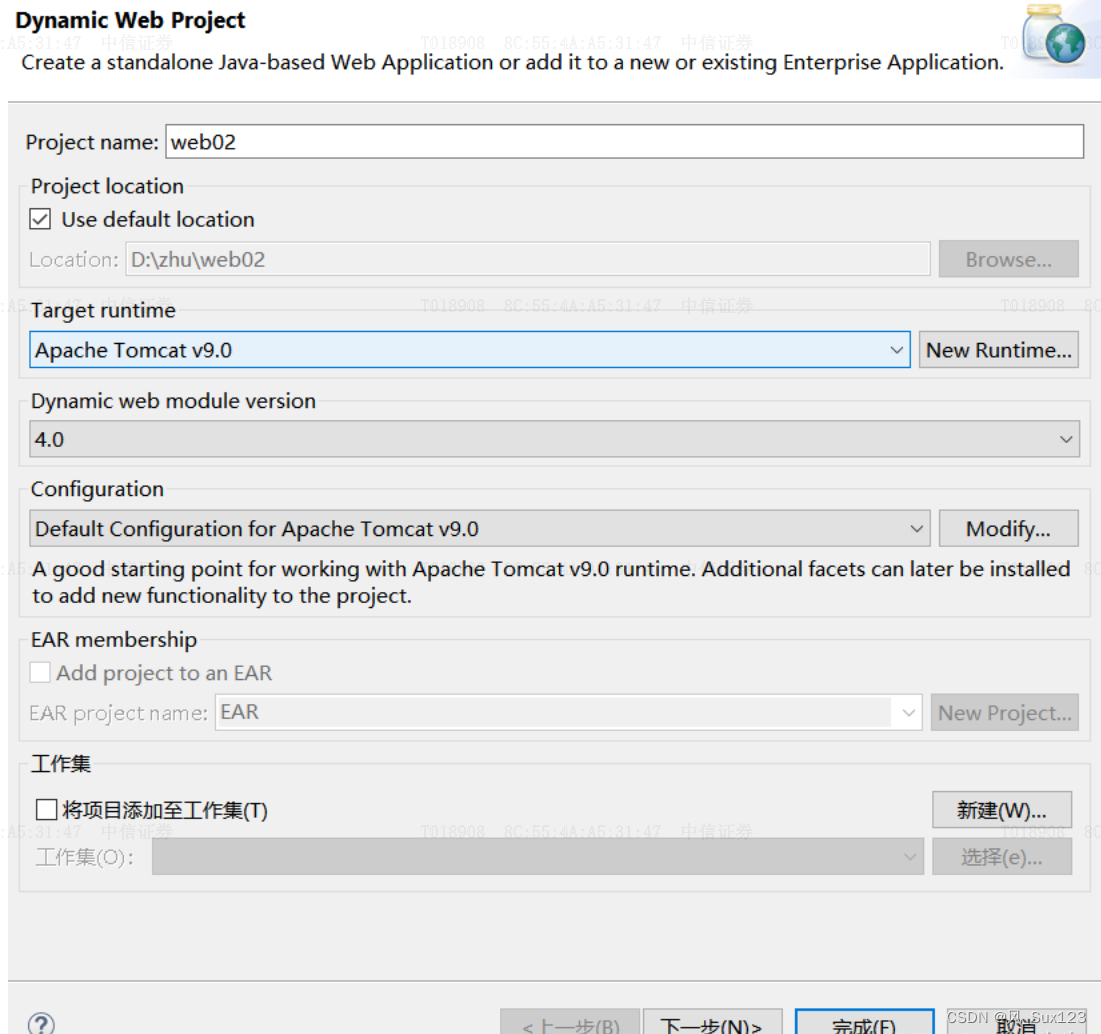Click the 新建(W)... button
This screenshot has width=1101, height=1034.
point(1002,810)
